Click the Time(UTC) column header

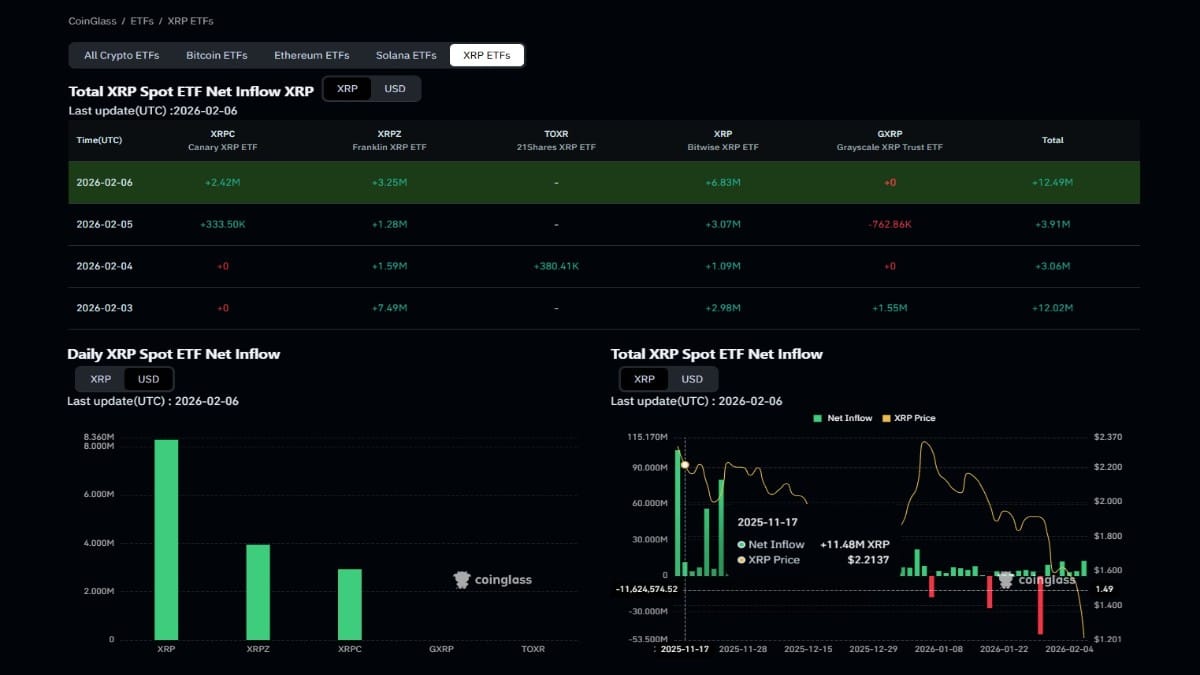(99, 141)
